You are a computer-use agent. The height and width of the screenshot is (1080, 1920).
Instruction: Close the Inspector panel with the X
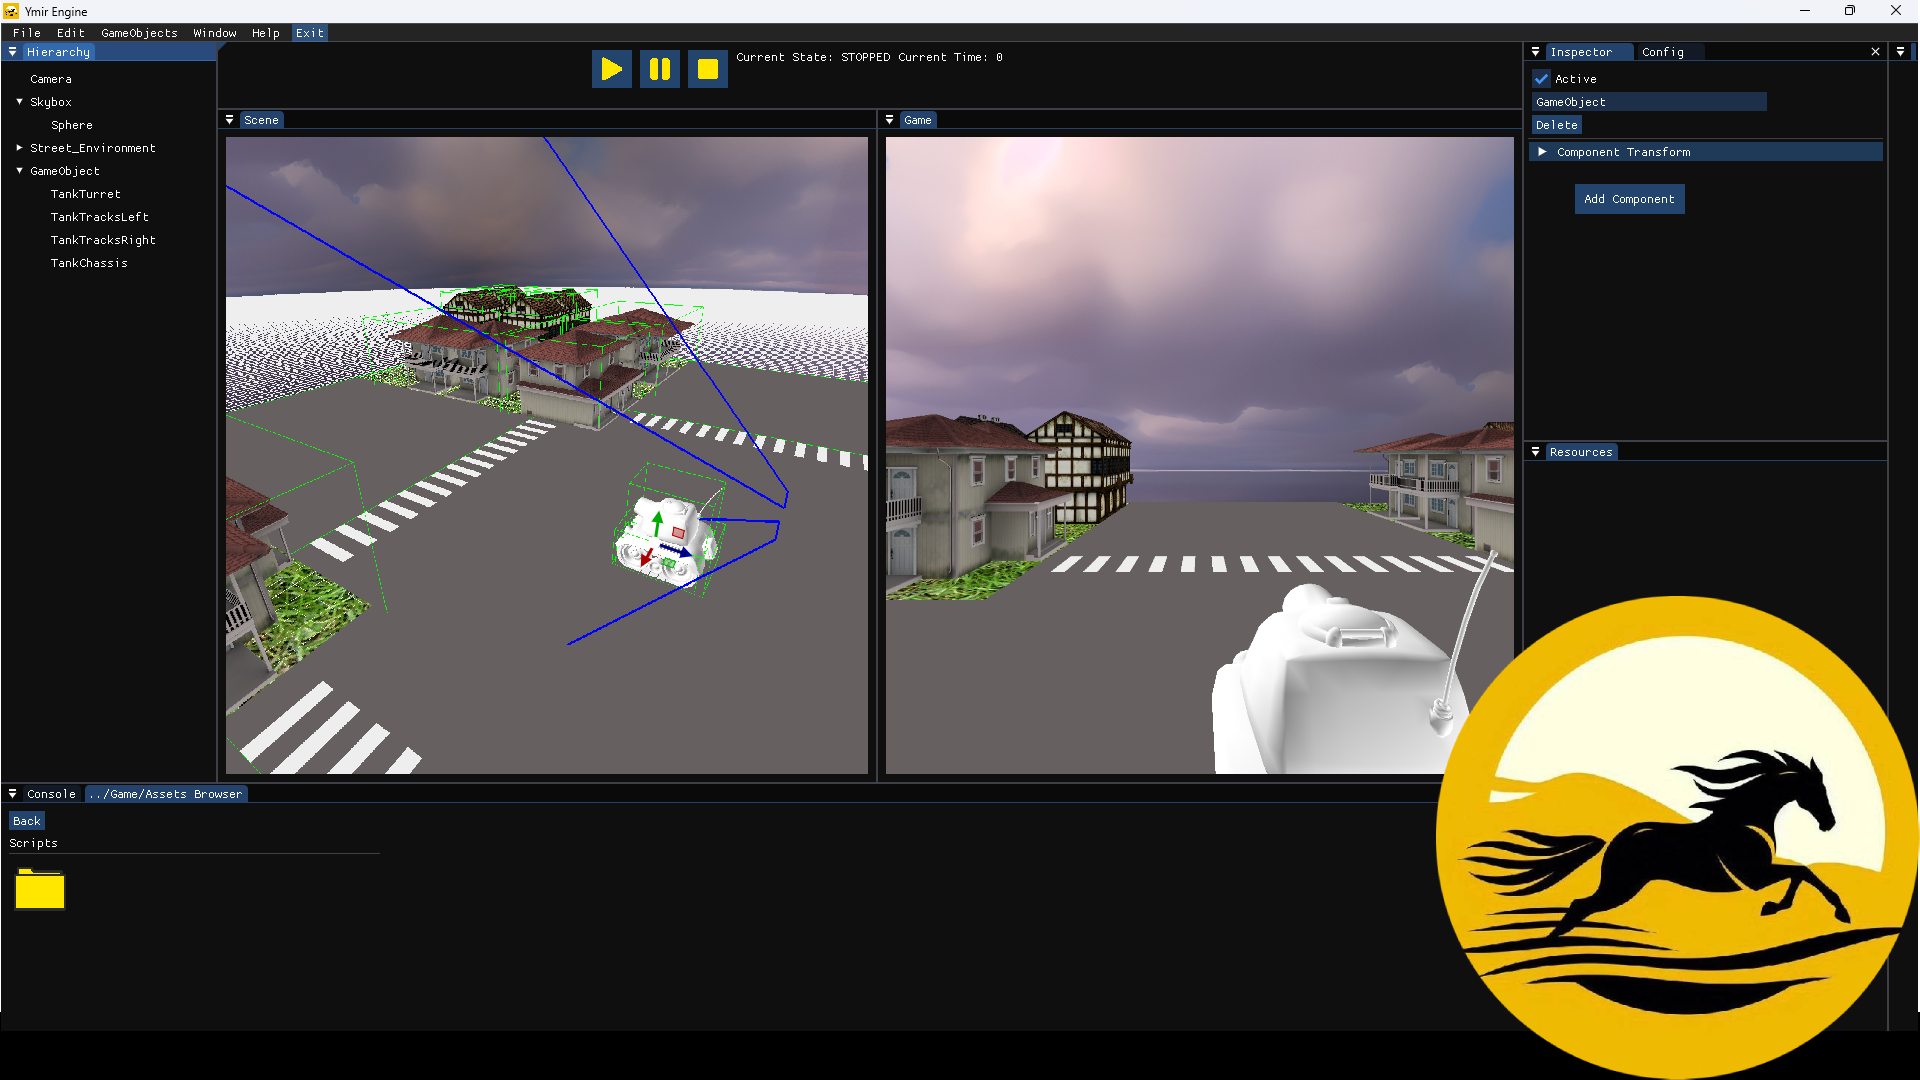1875,52
